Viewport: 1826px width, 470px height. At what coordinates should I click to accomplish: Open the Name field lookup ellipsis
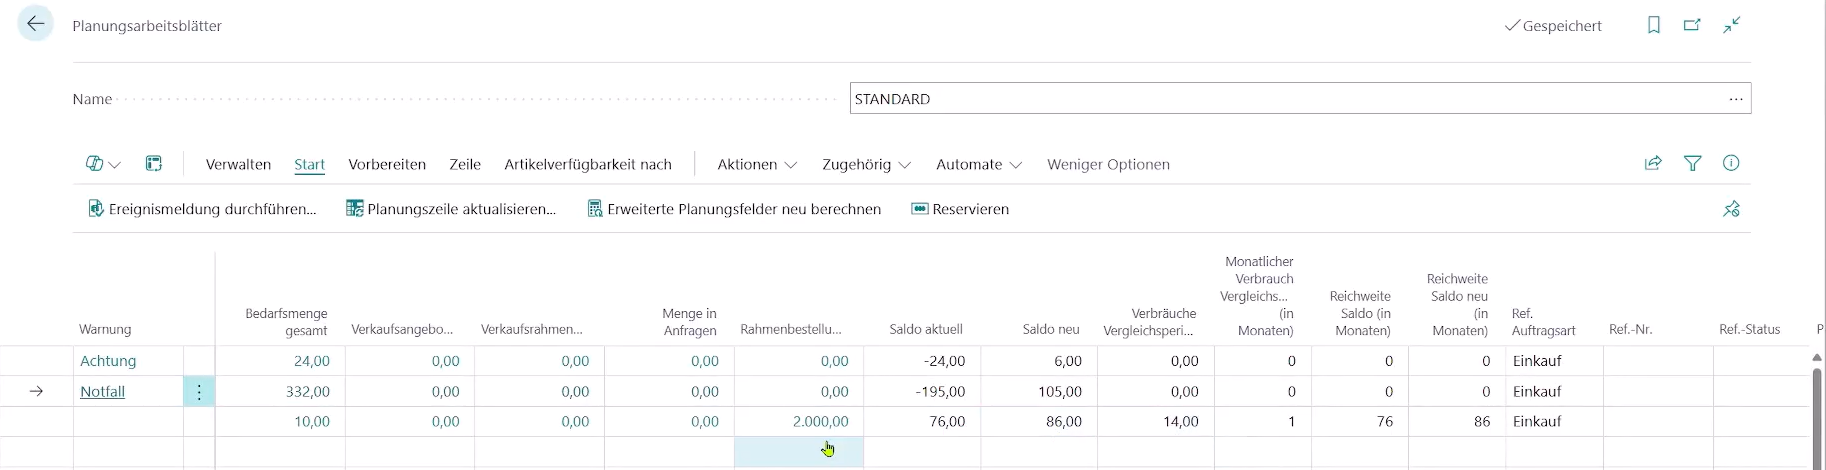click(1736, 99)
